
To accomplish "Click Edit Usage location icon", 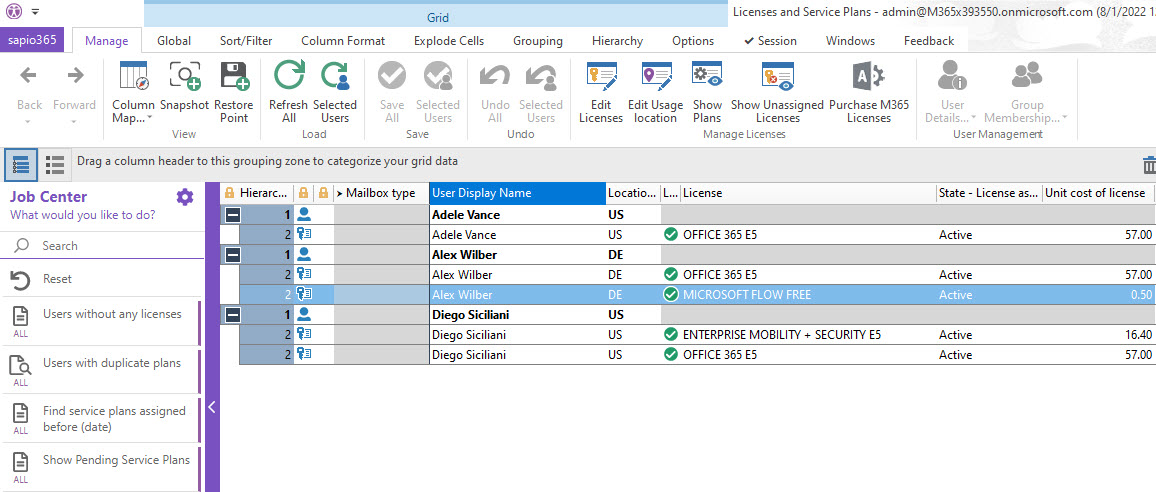I will tap(655, 78).
